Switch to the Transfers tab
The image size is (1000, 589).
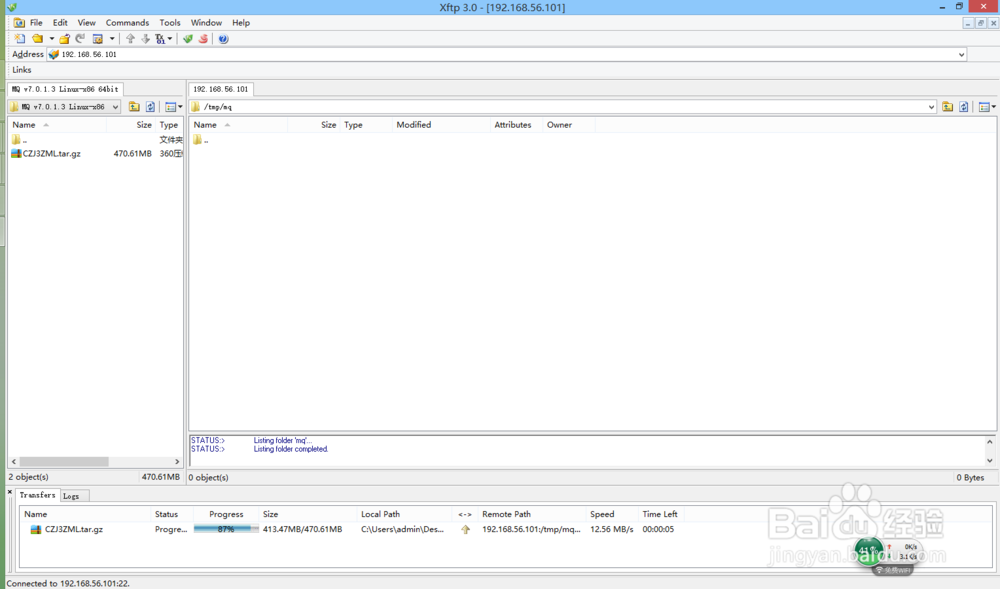click(38, 495)
